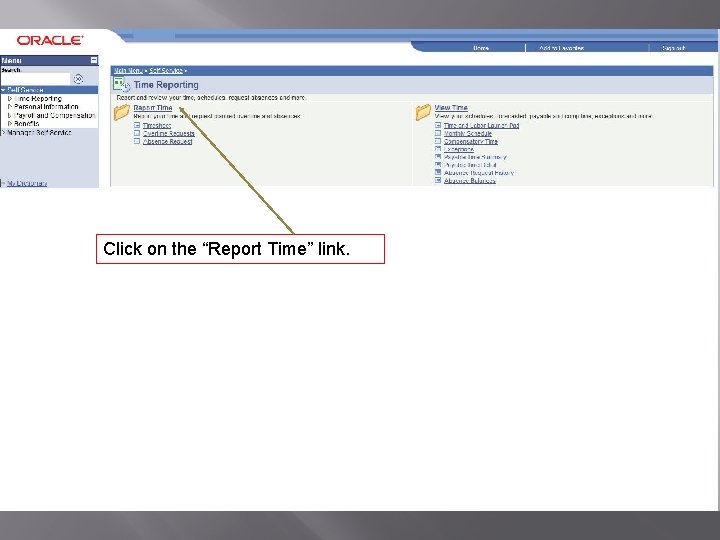Image resolution: width=720 pixels, height=540 pixels.
Task: Click icon next to Time and Labor Launch Pad
Action: tap(438, 125)
